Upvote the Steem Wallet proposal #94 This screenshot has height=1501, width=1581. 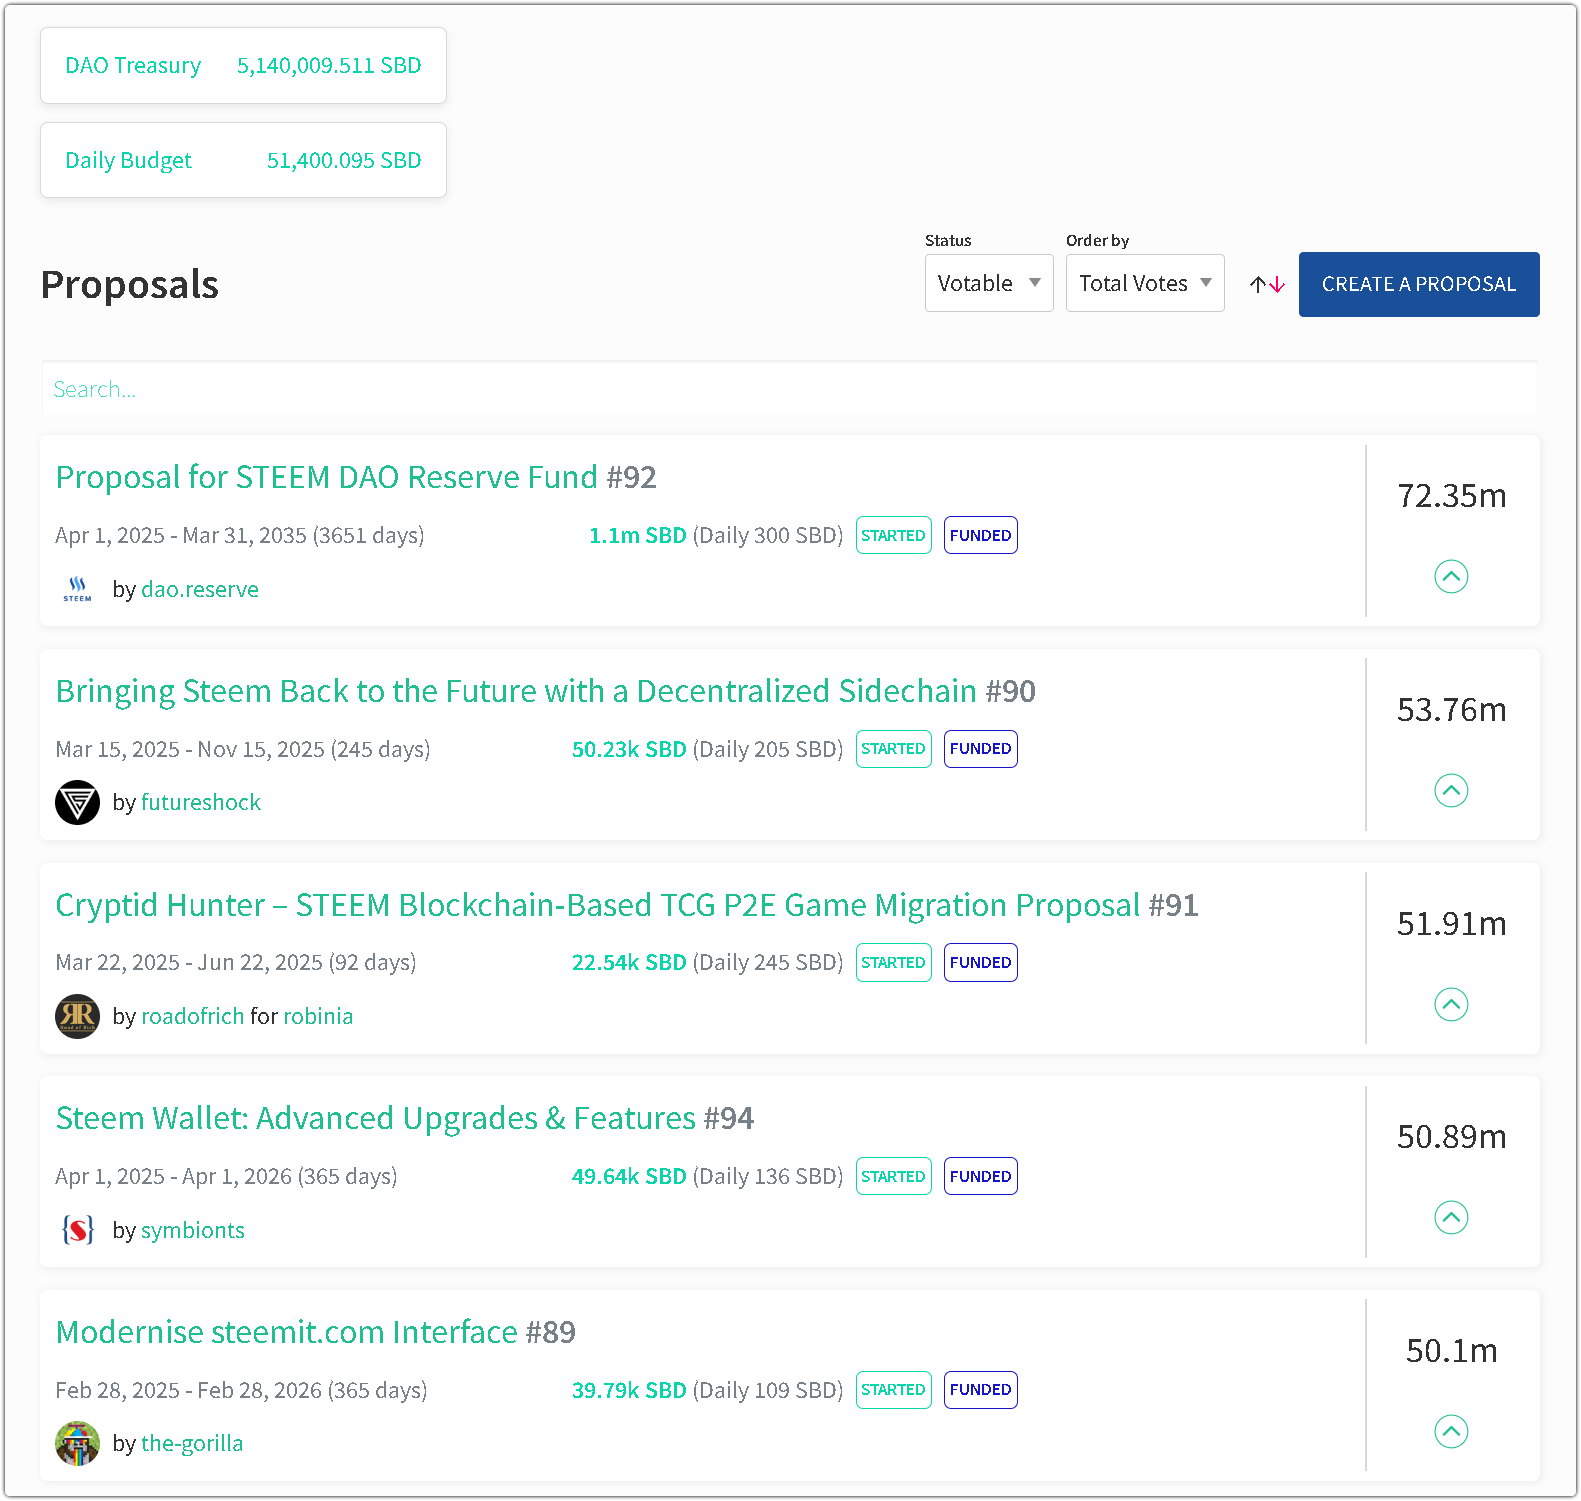[1451, 1217]
